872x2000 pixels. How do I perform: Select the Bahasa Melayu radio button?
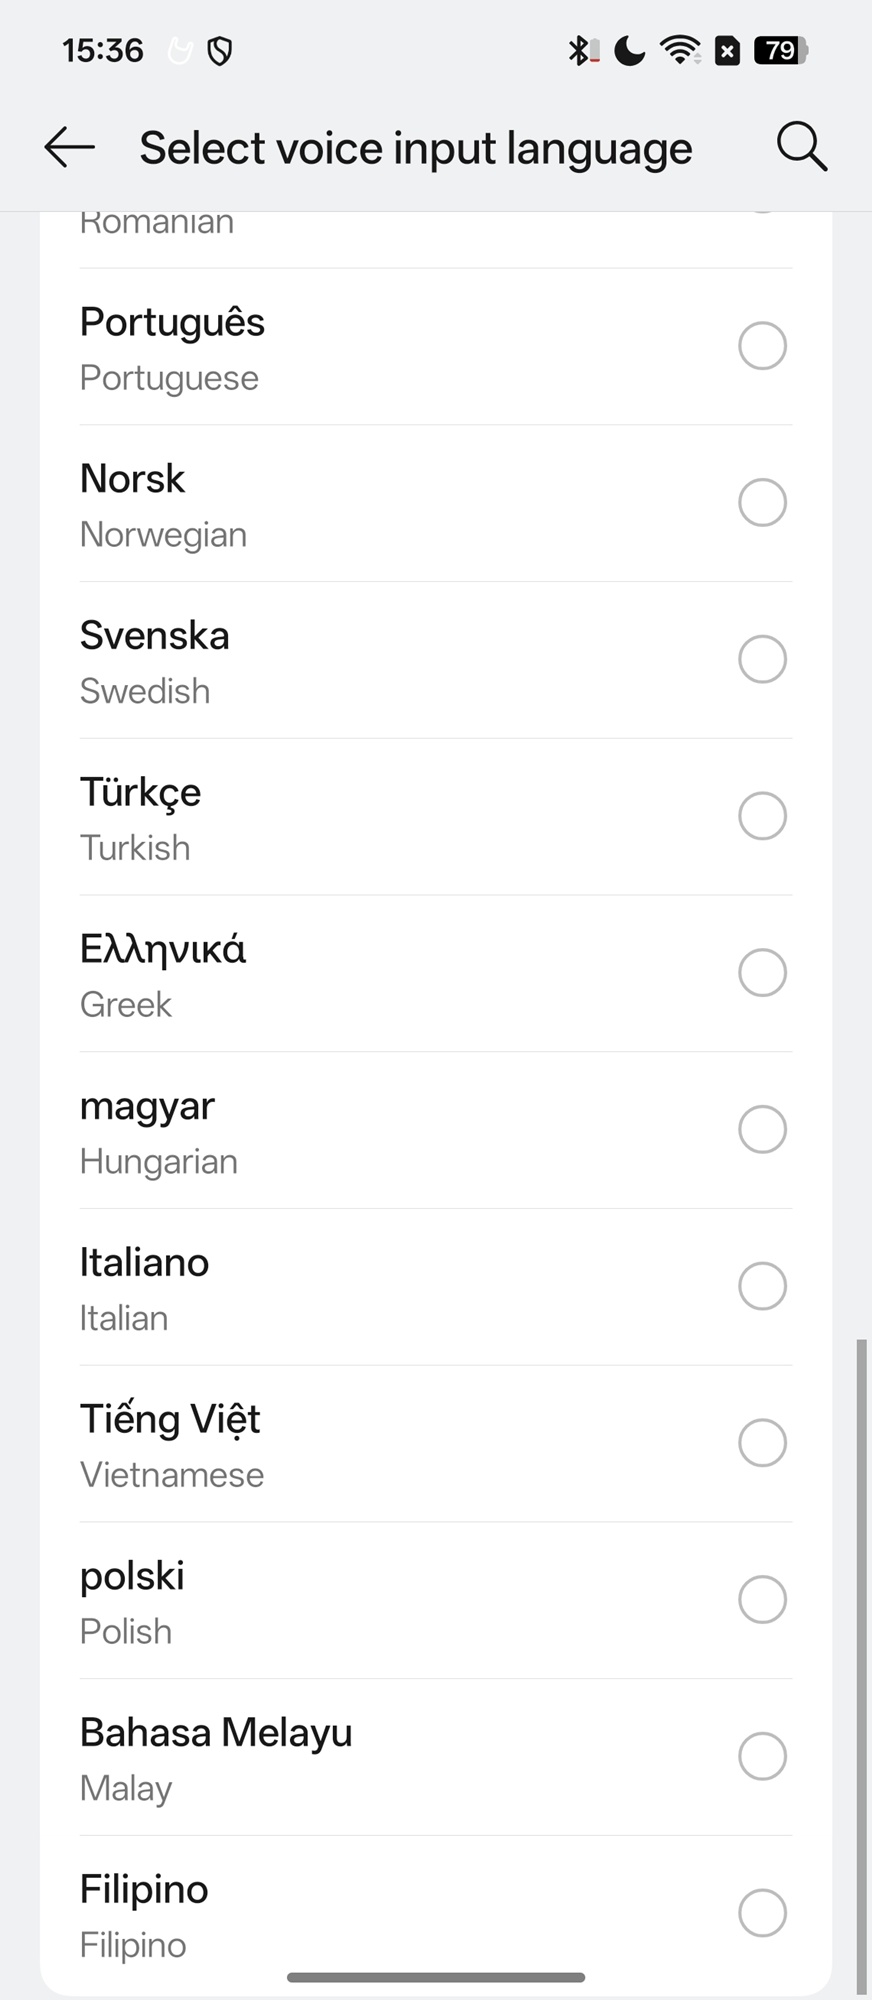762,1757
